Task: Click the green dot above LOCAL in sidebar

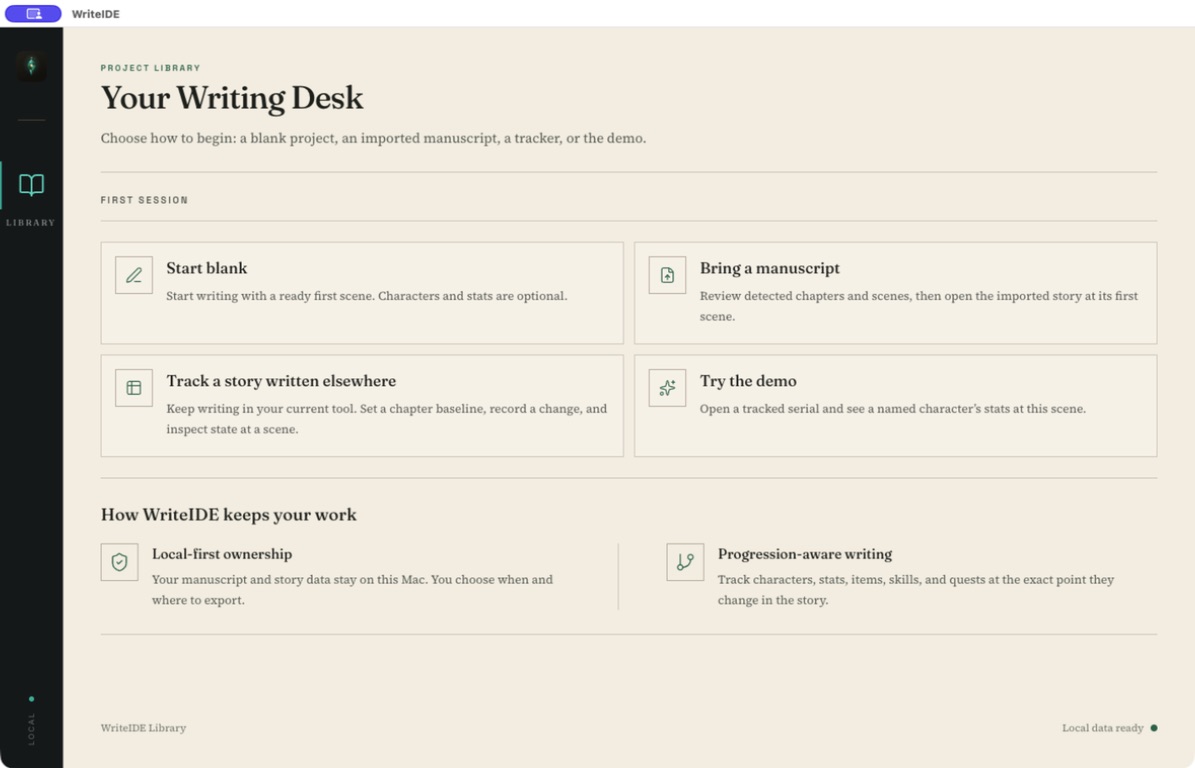Action: point(31,699)
